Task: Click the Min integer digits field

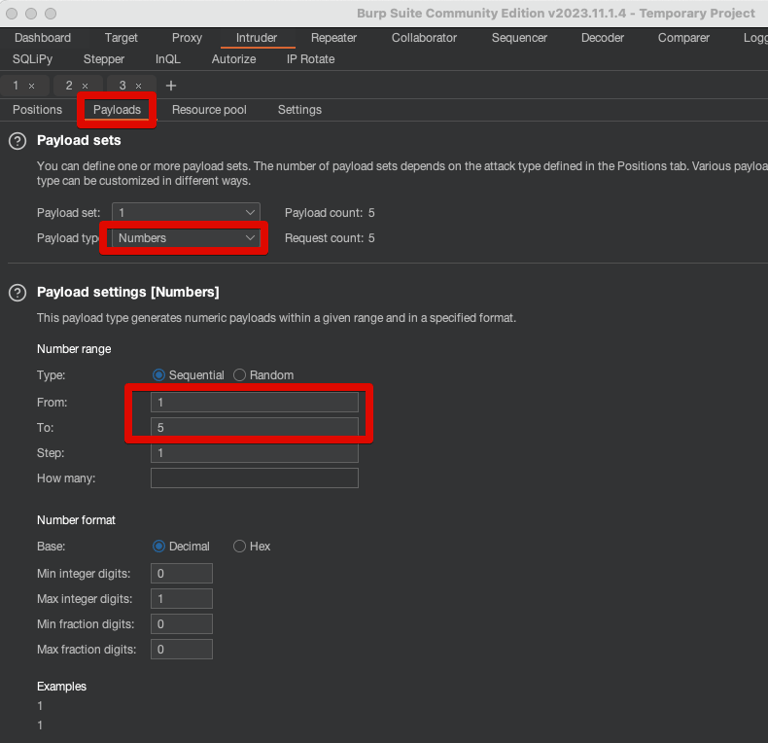Action: (x=182, y=574)
